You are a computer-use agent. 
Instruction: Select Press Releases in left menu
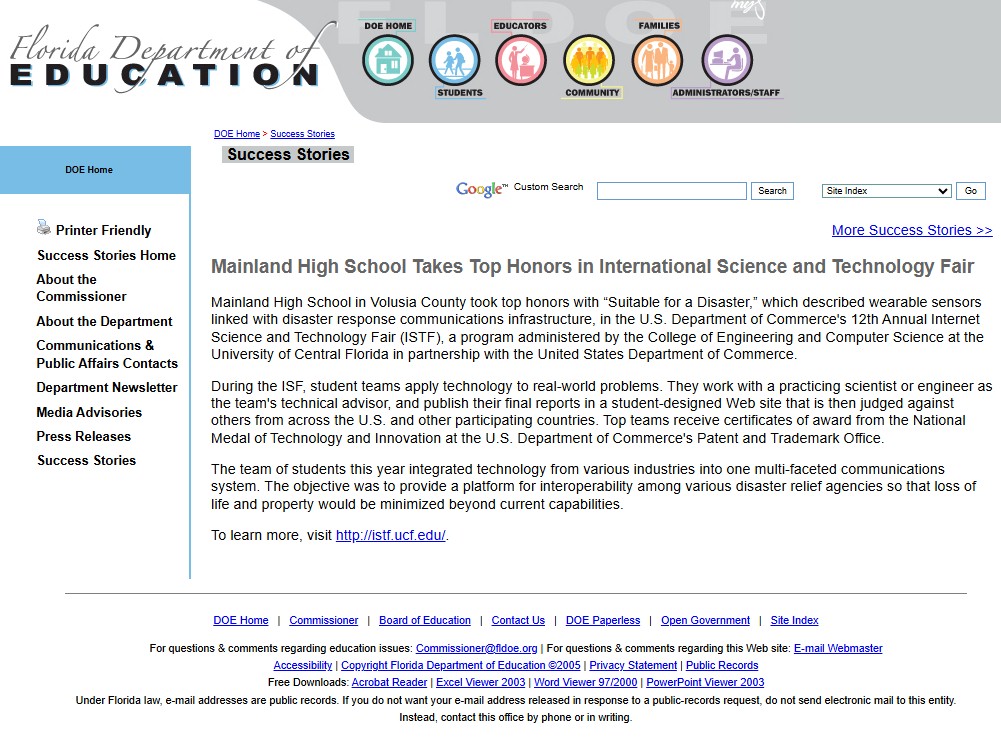coord(84,437)
